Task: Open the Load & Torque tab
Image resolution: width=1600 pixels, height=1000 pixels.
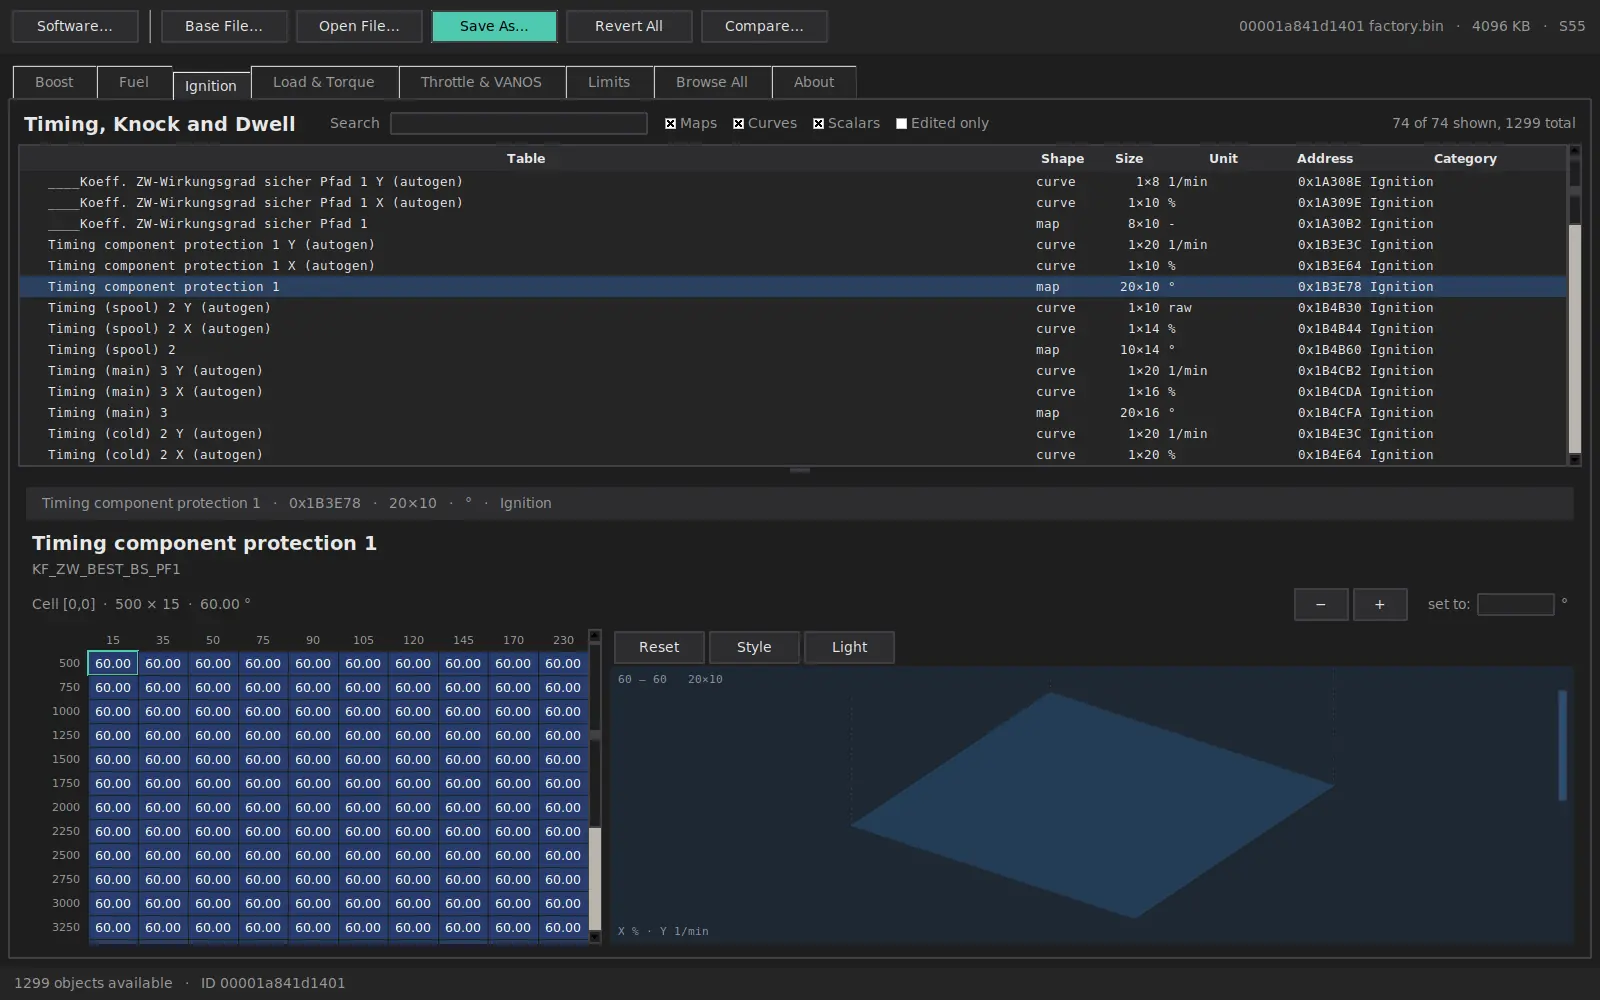Action: point(324,82)
